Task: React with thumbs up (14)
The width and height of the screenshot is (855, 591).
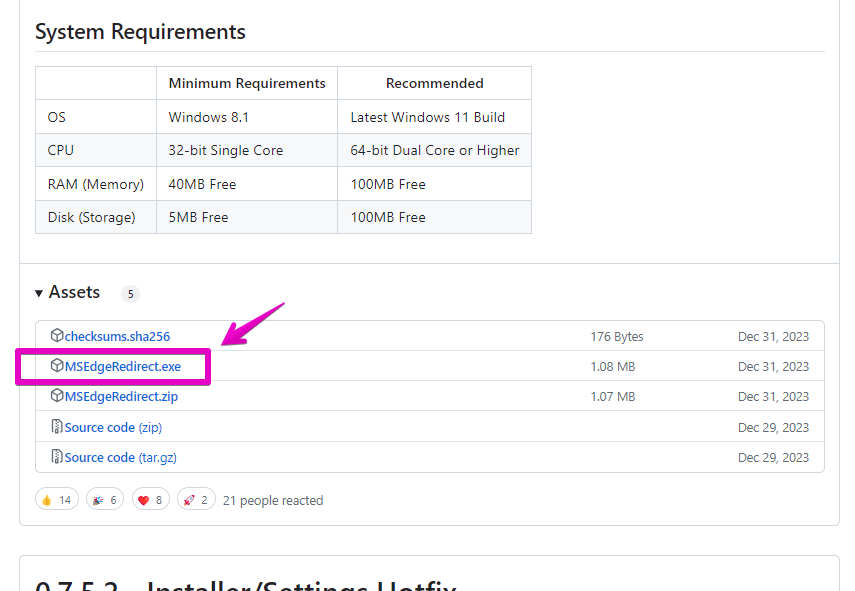Action: 57,500
